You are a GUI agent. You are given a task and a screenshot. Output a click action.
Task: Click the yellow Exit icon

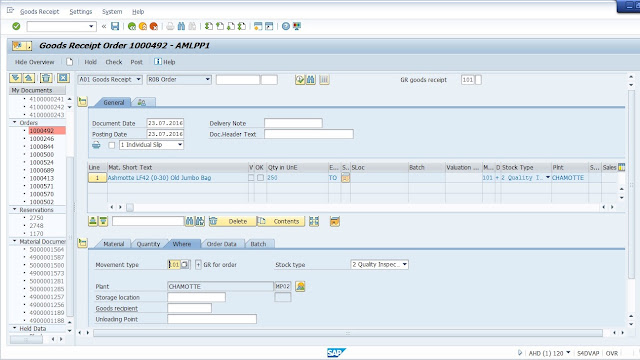142,26
